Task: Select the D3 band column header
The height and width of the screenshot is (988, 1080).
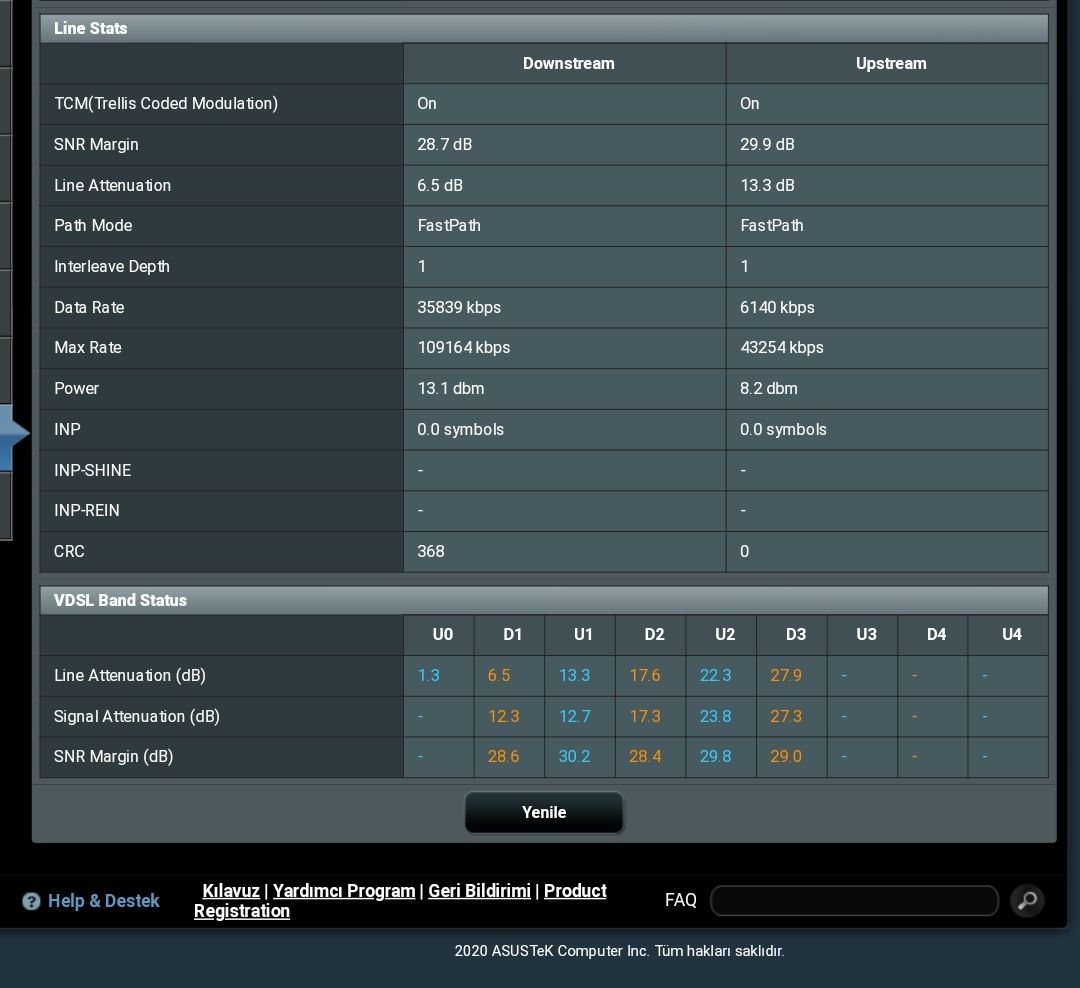Action: coord(796,635)
